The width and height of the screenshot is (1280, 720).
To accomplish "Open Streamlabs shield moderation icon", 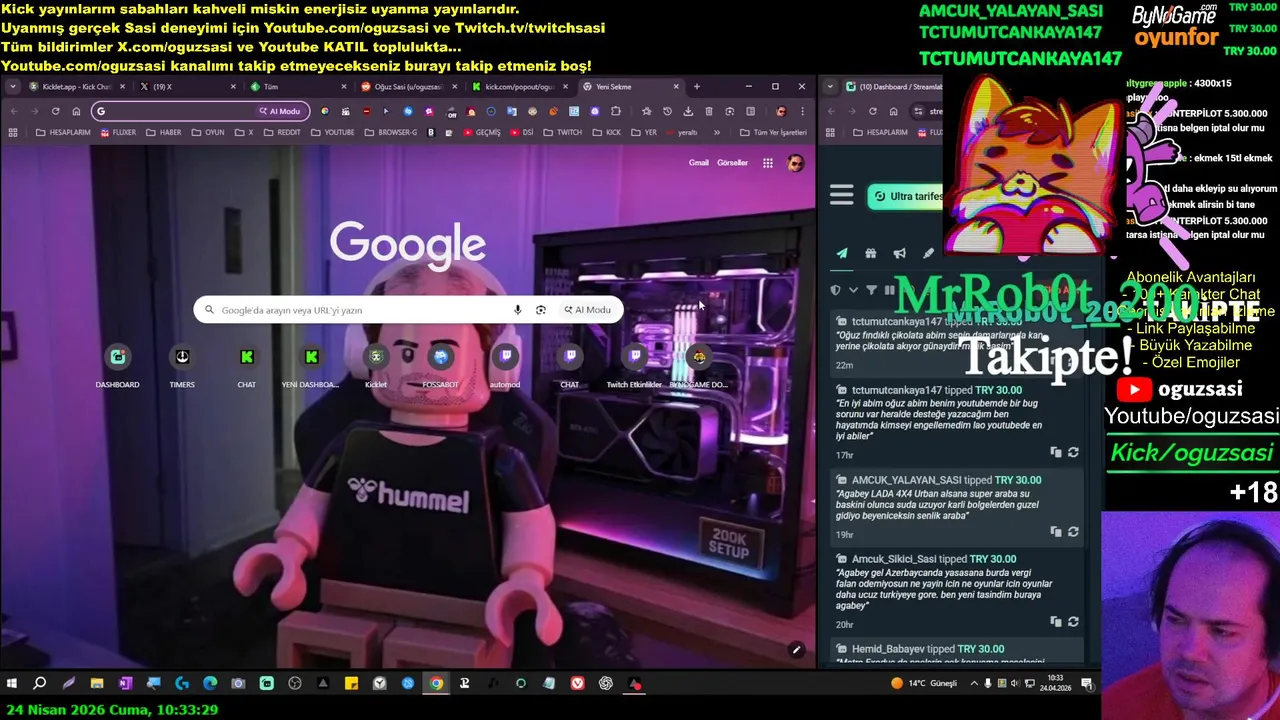I will point(836,290).
